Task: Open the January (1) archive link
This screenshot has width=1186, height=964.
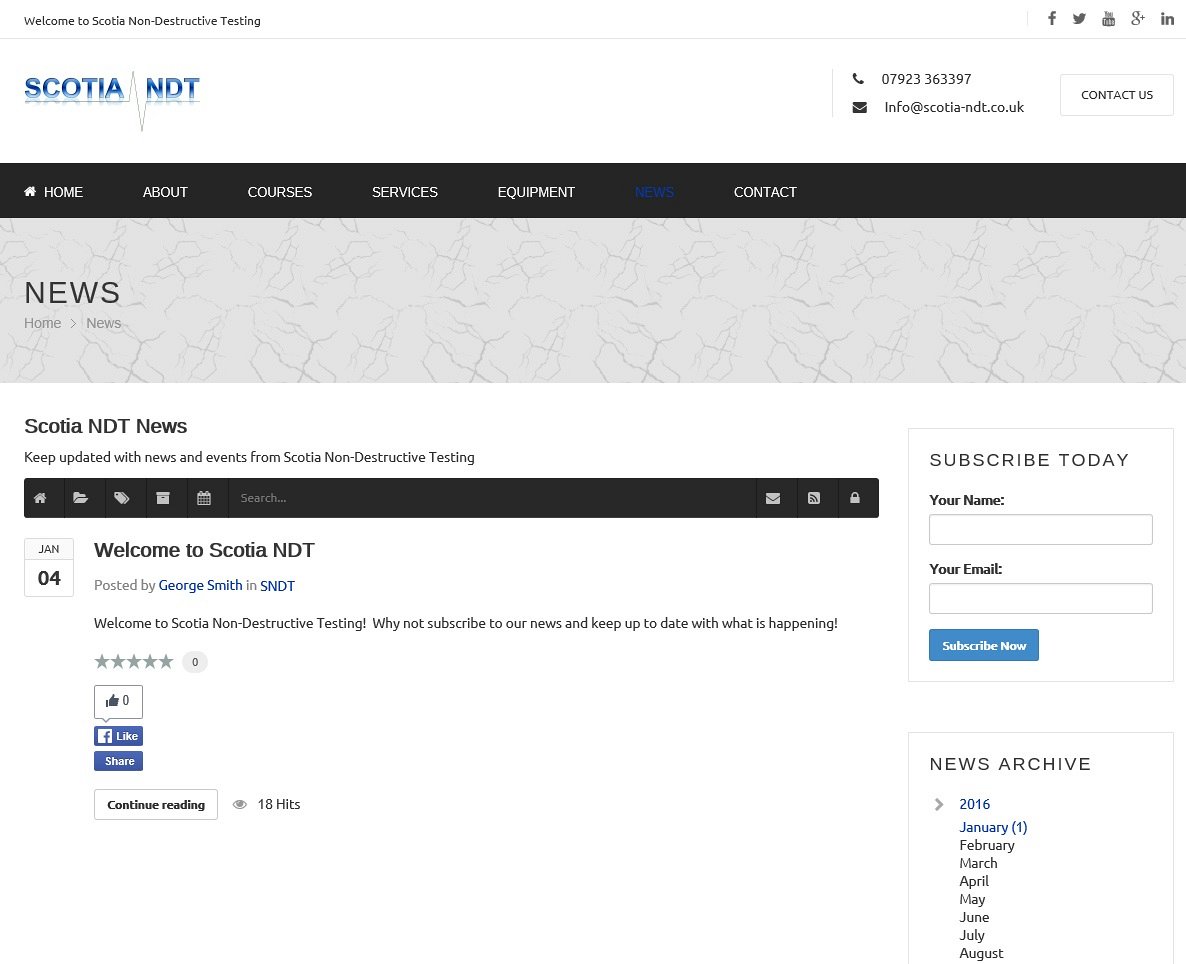Action: [993, 827]
